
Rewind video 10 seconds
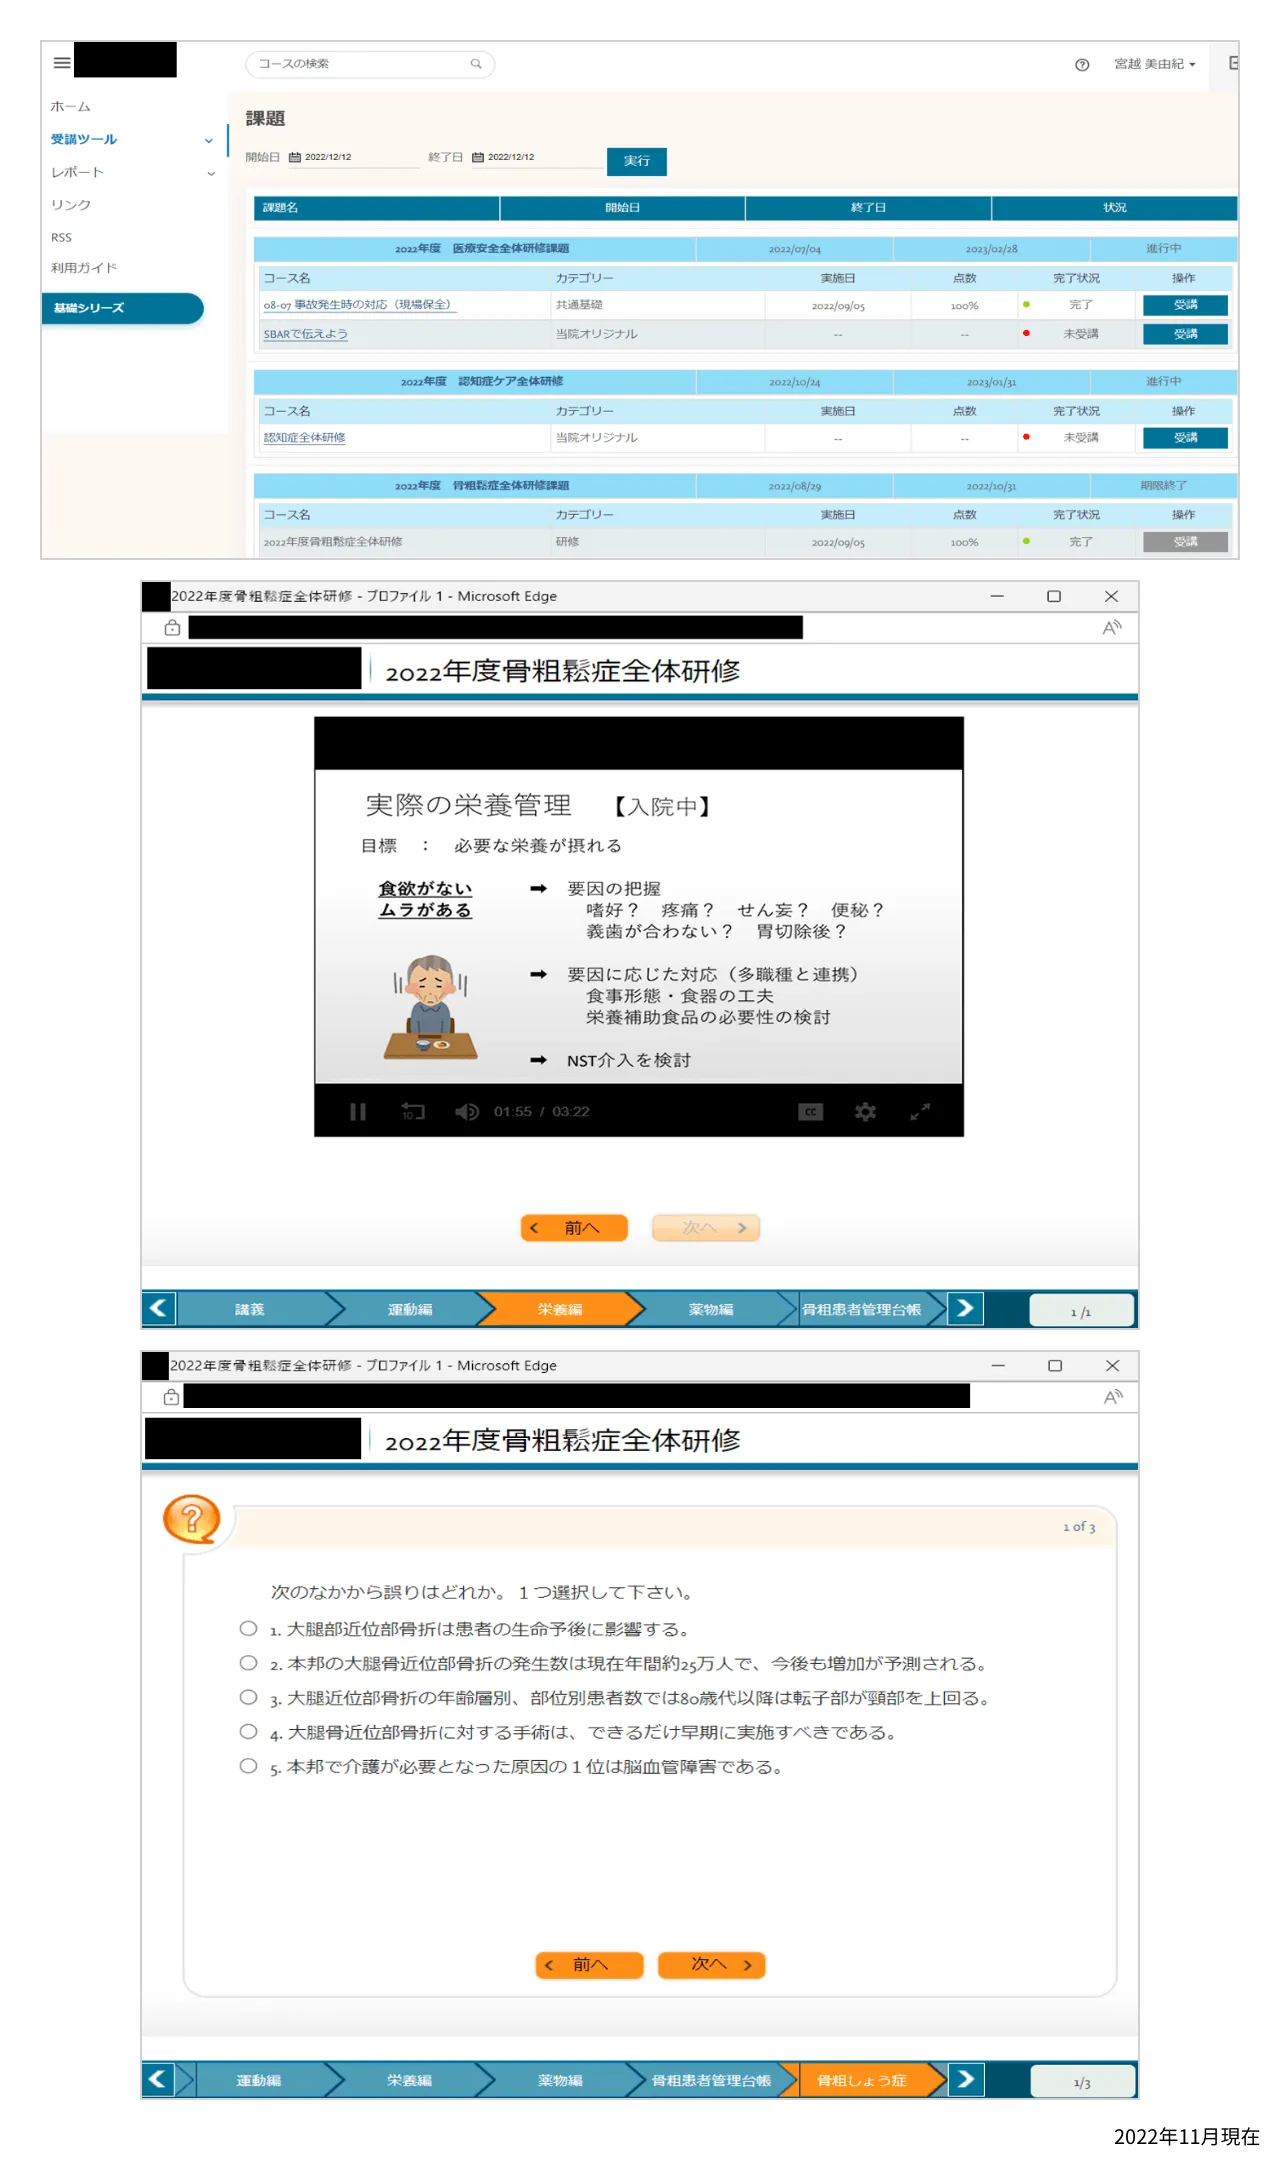click(x=412, y=1112)
